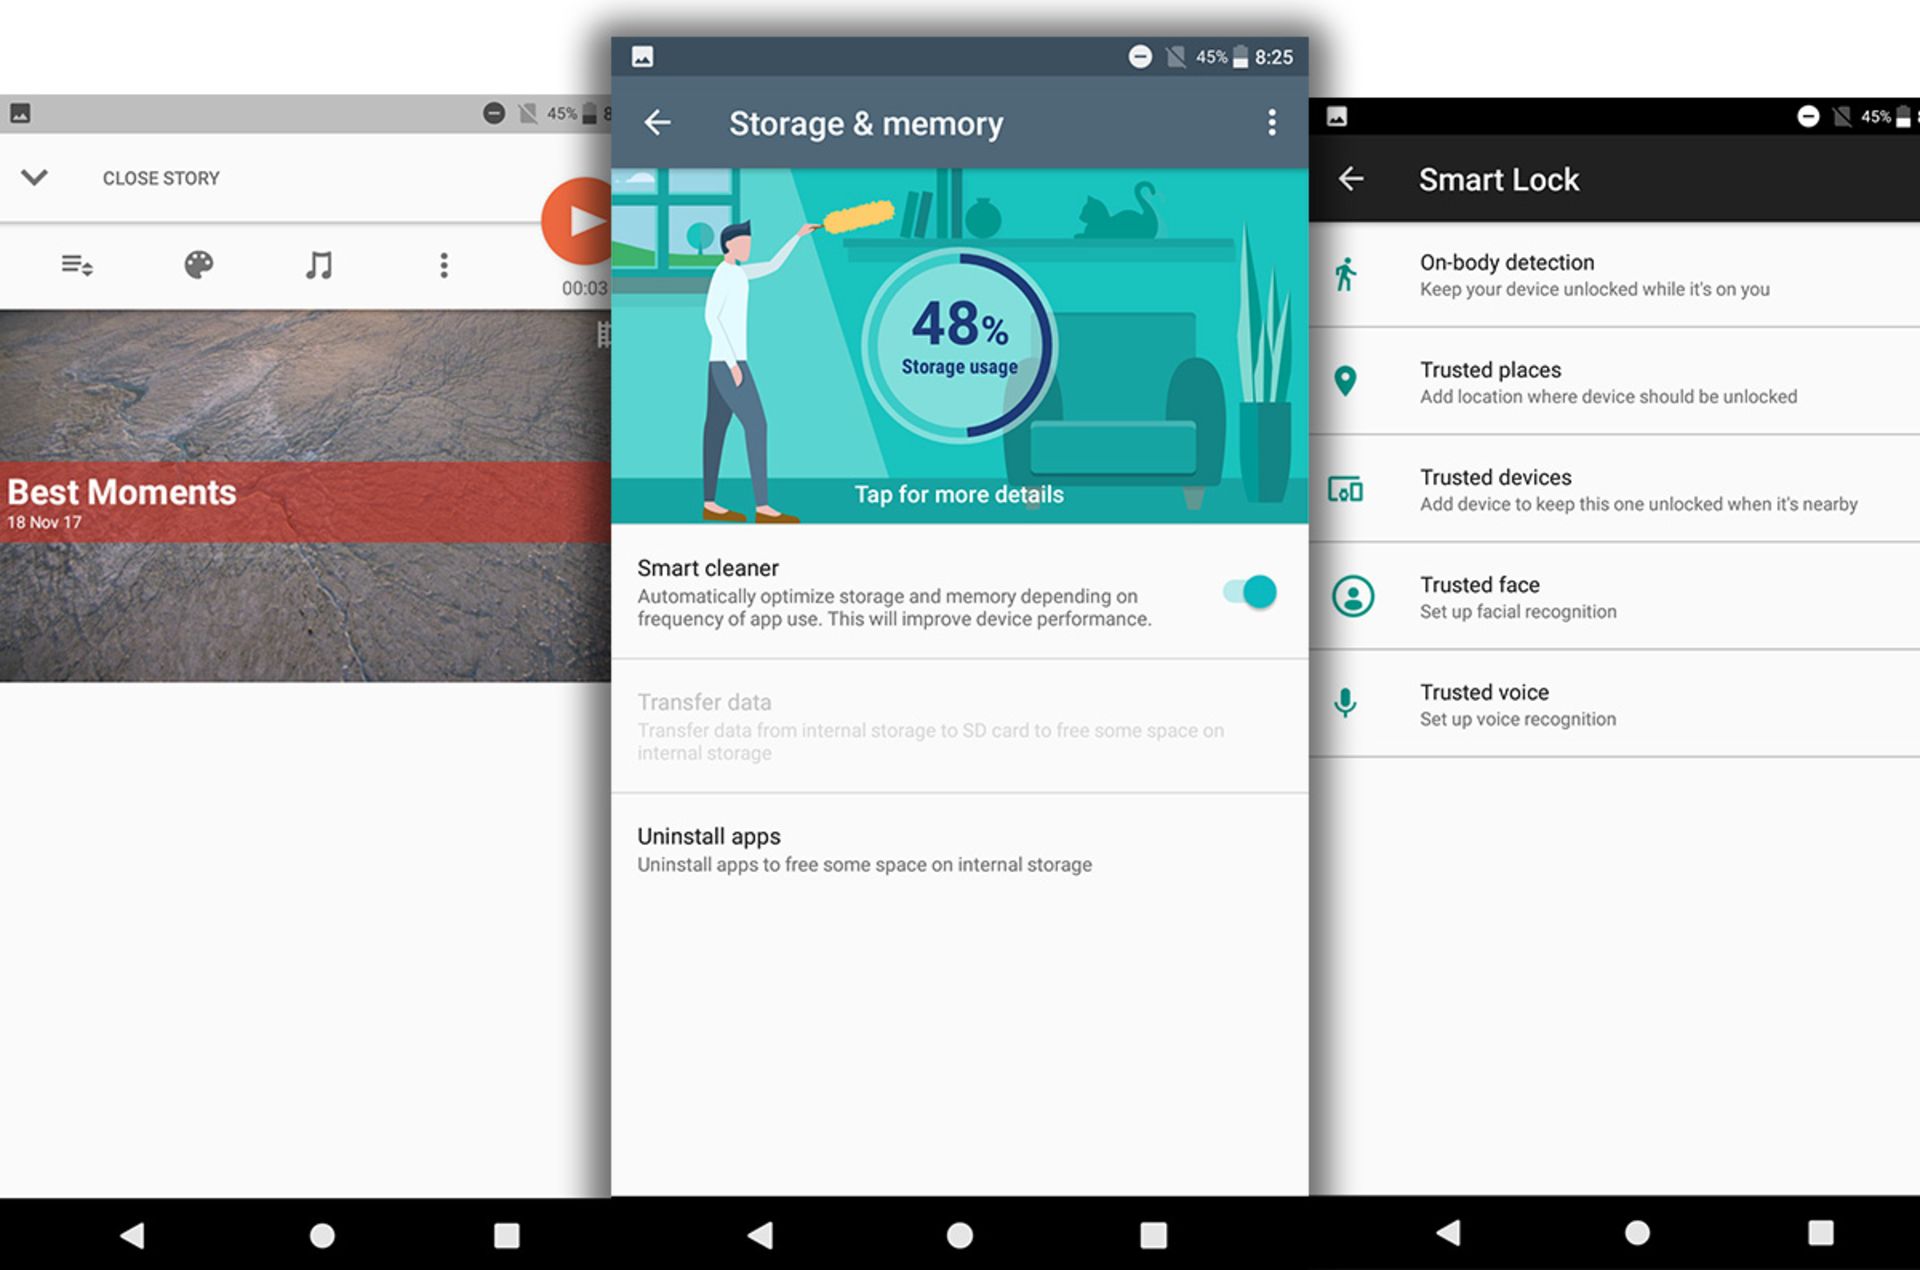Go back from Storage & memory

(657, 123)
